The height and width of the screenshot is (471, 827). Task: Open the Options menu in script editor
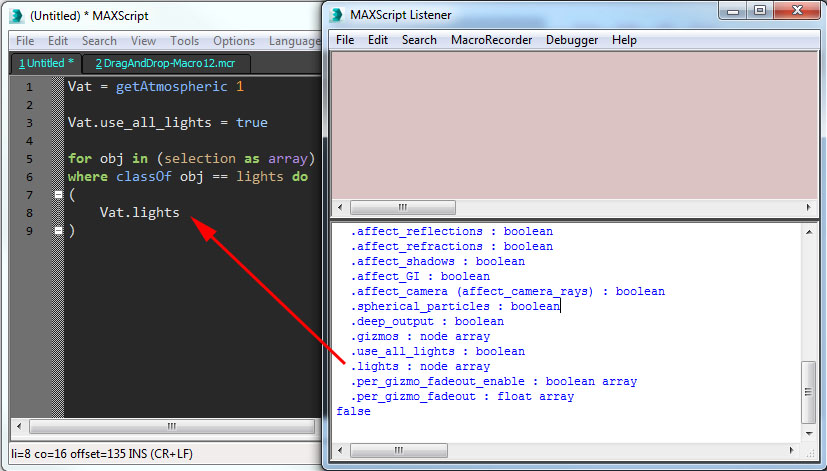coord(234,41)
